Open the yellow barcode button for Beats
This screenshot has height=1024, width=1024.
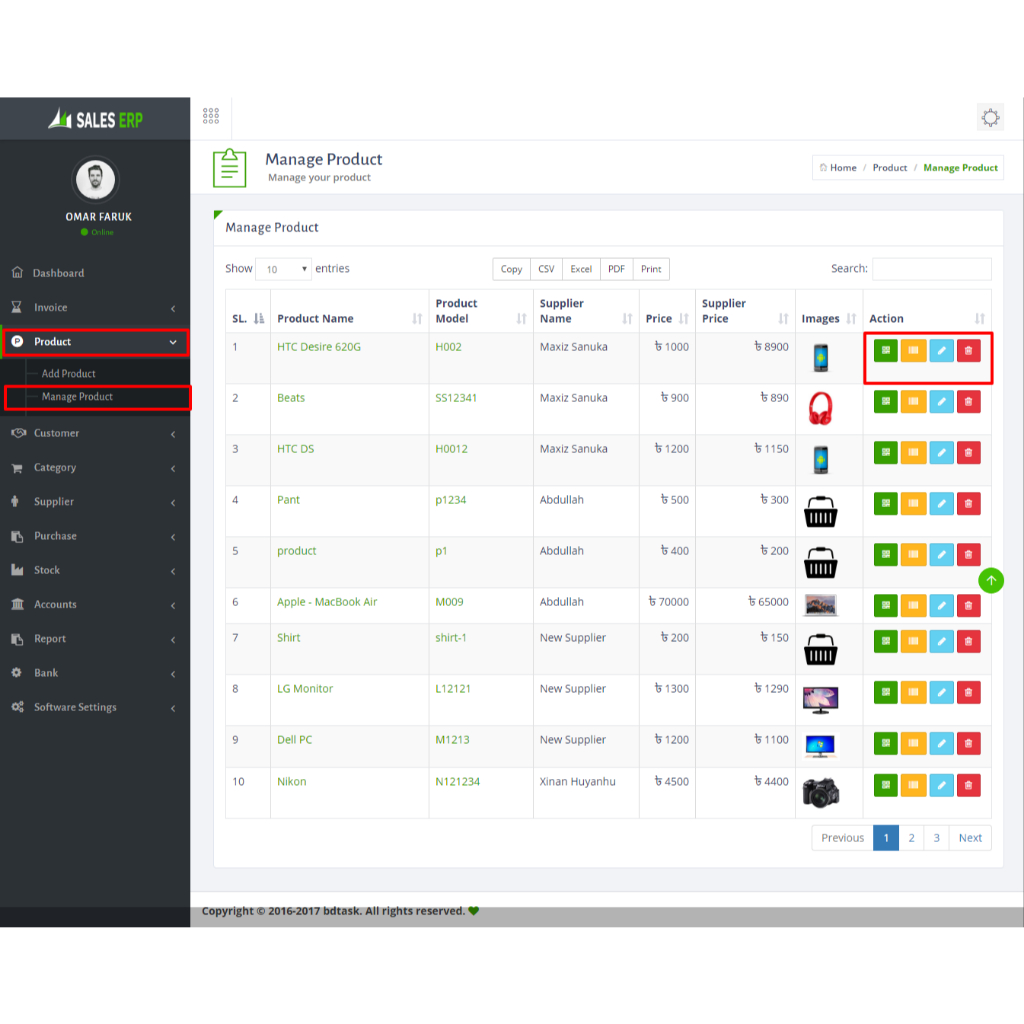click(x=913, y=402)
